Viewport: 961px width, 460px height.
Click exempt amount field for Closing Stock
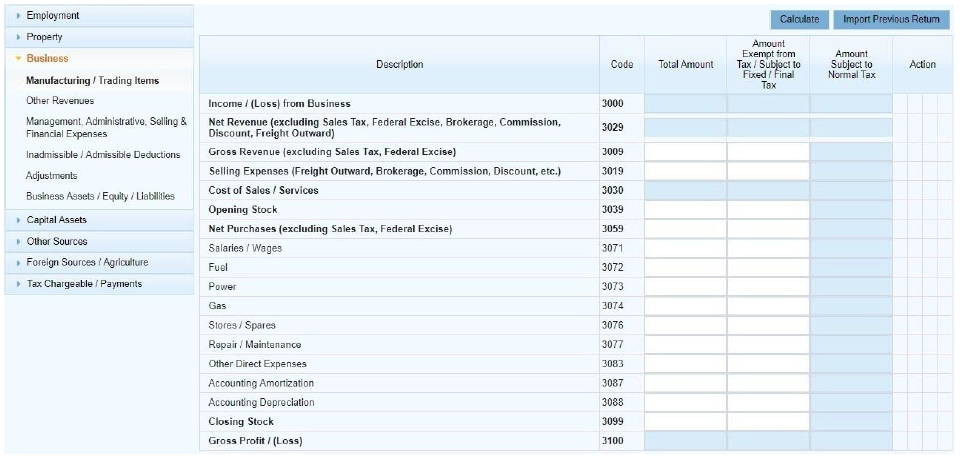[768, 422]
